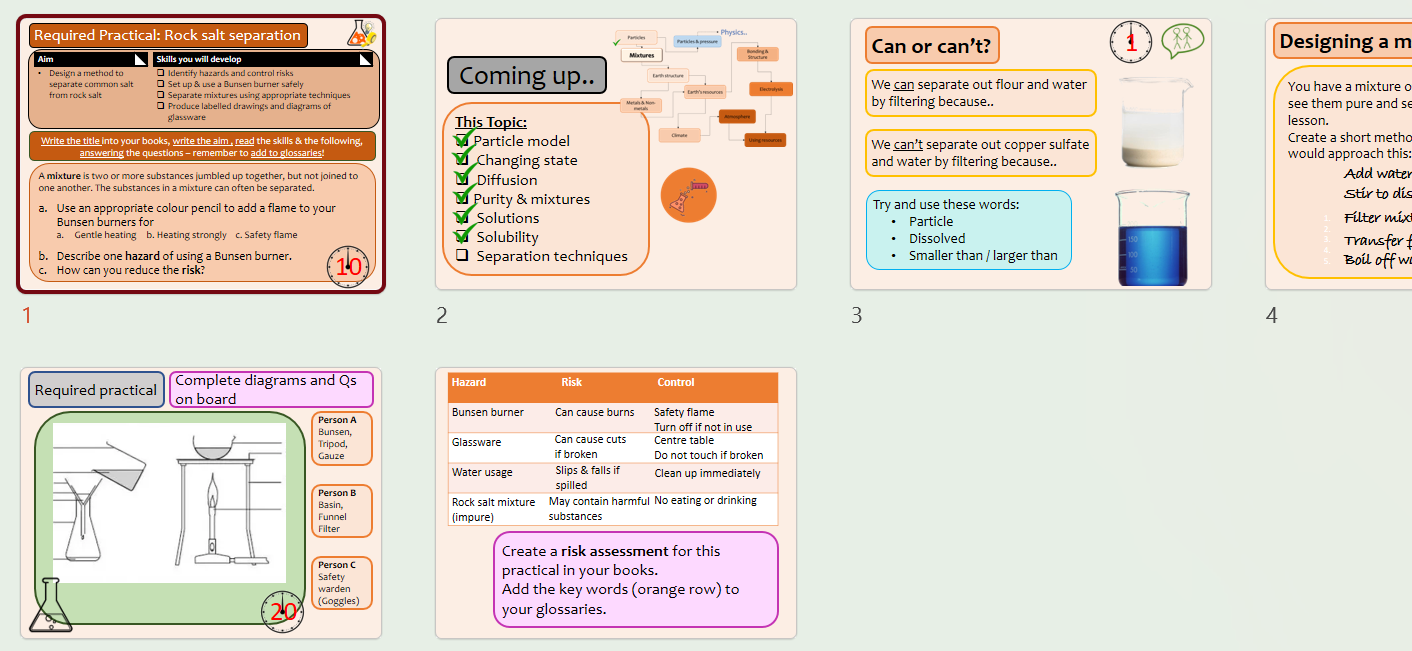Click the green speech bubble people icon
This screenshot has width=1412, height=651.
click(x=1182, y=41)
